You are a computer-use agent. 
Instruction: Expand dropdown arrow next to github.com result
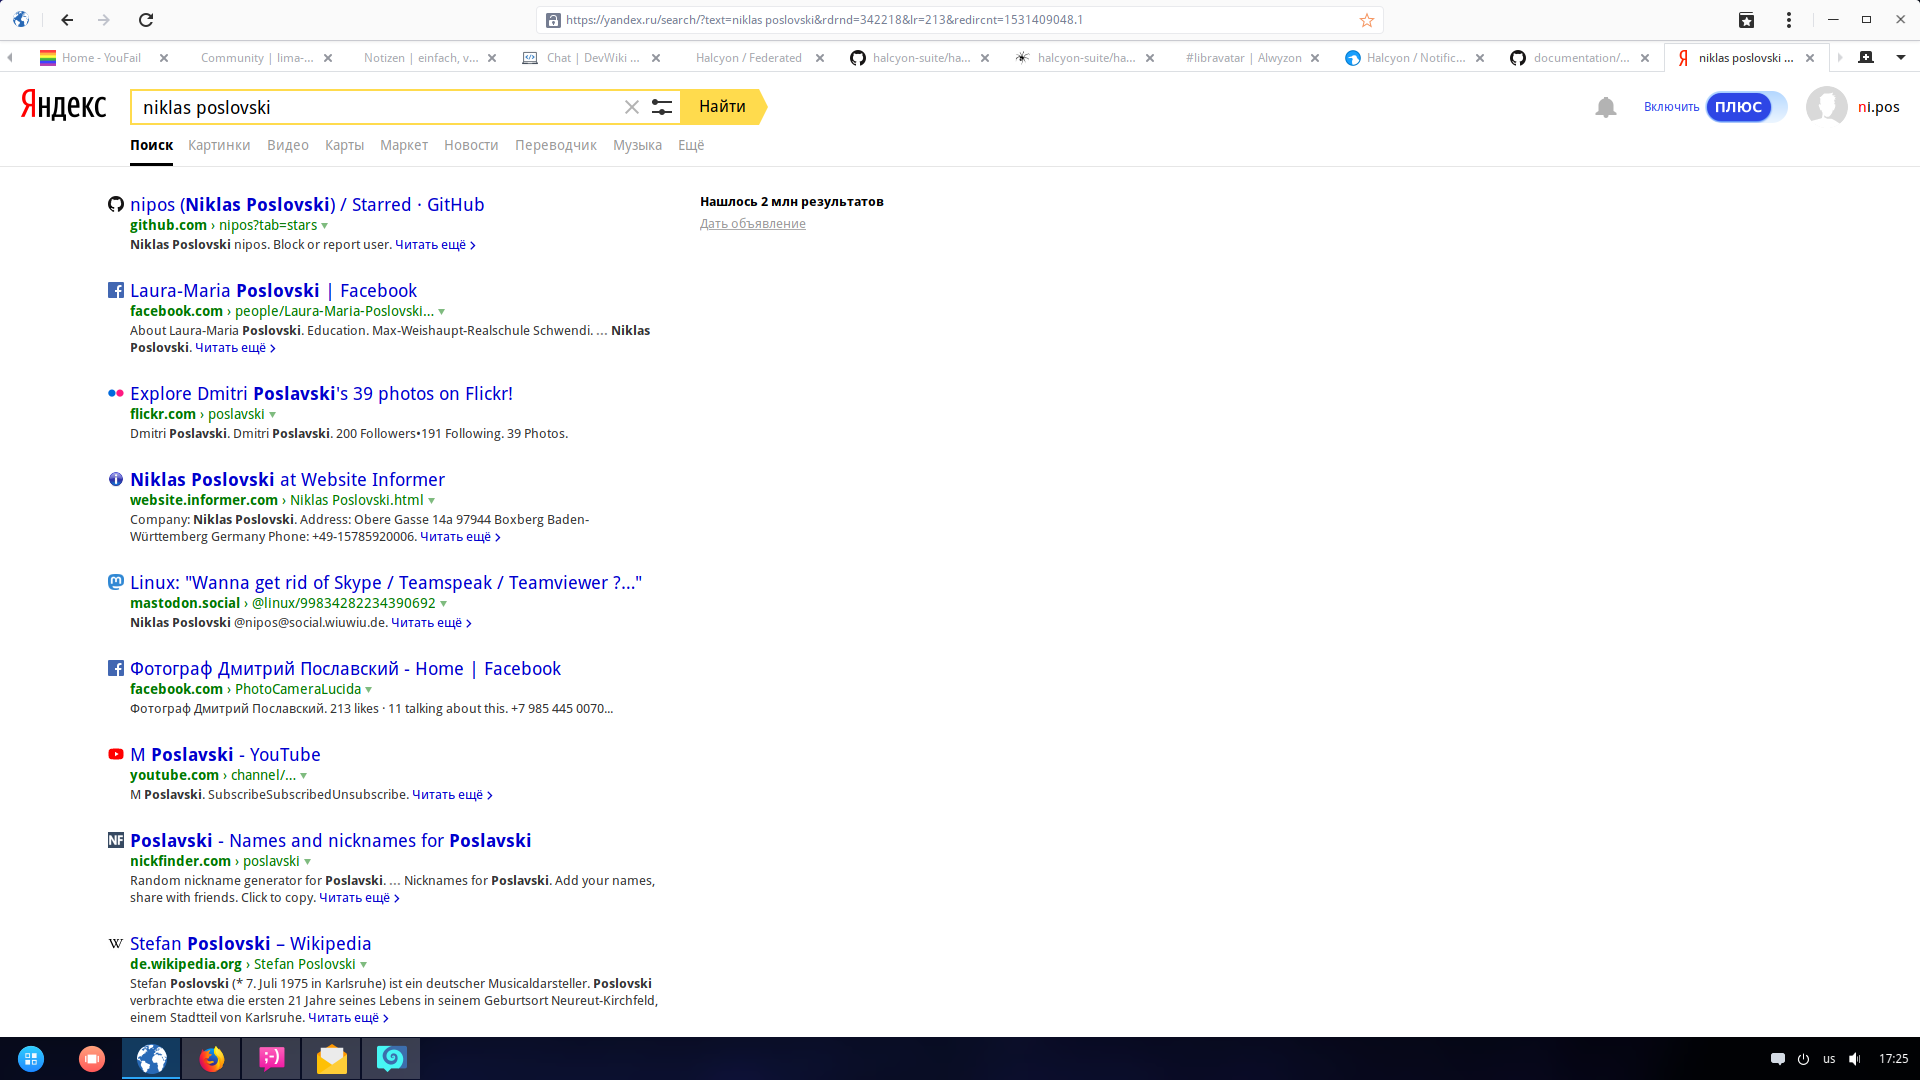[x=324, y=226]
